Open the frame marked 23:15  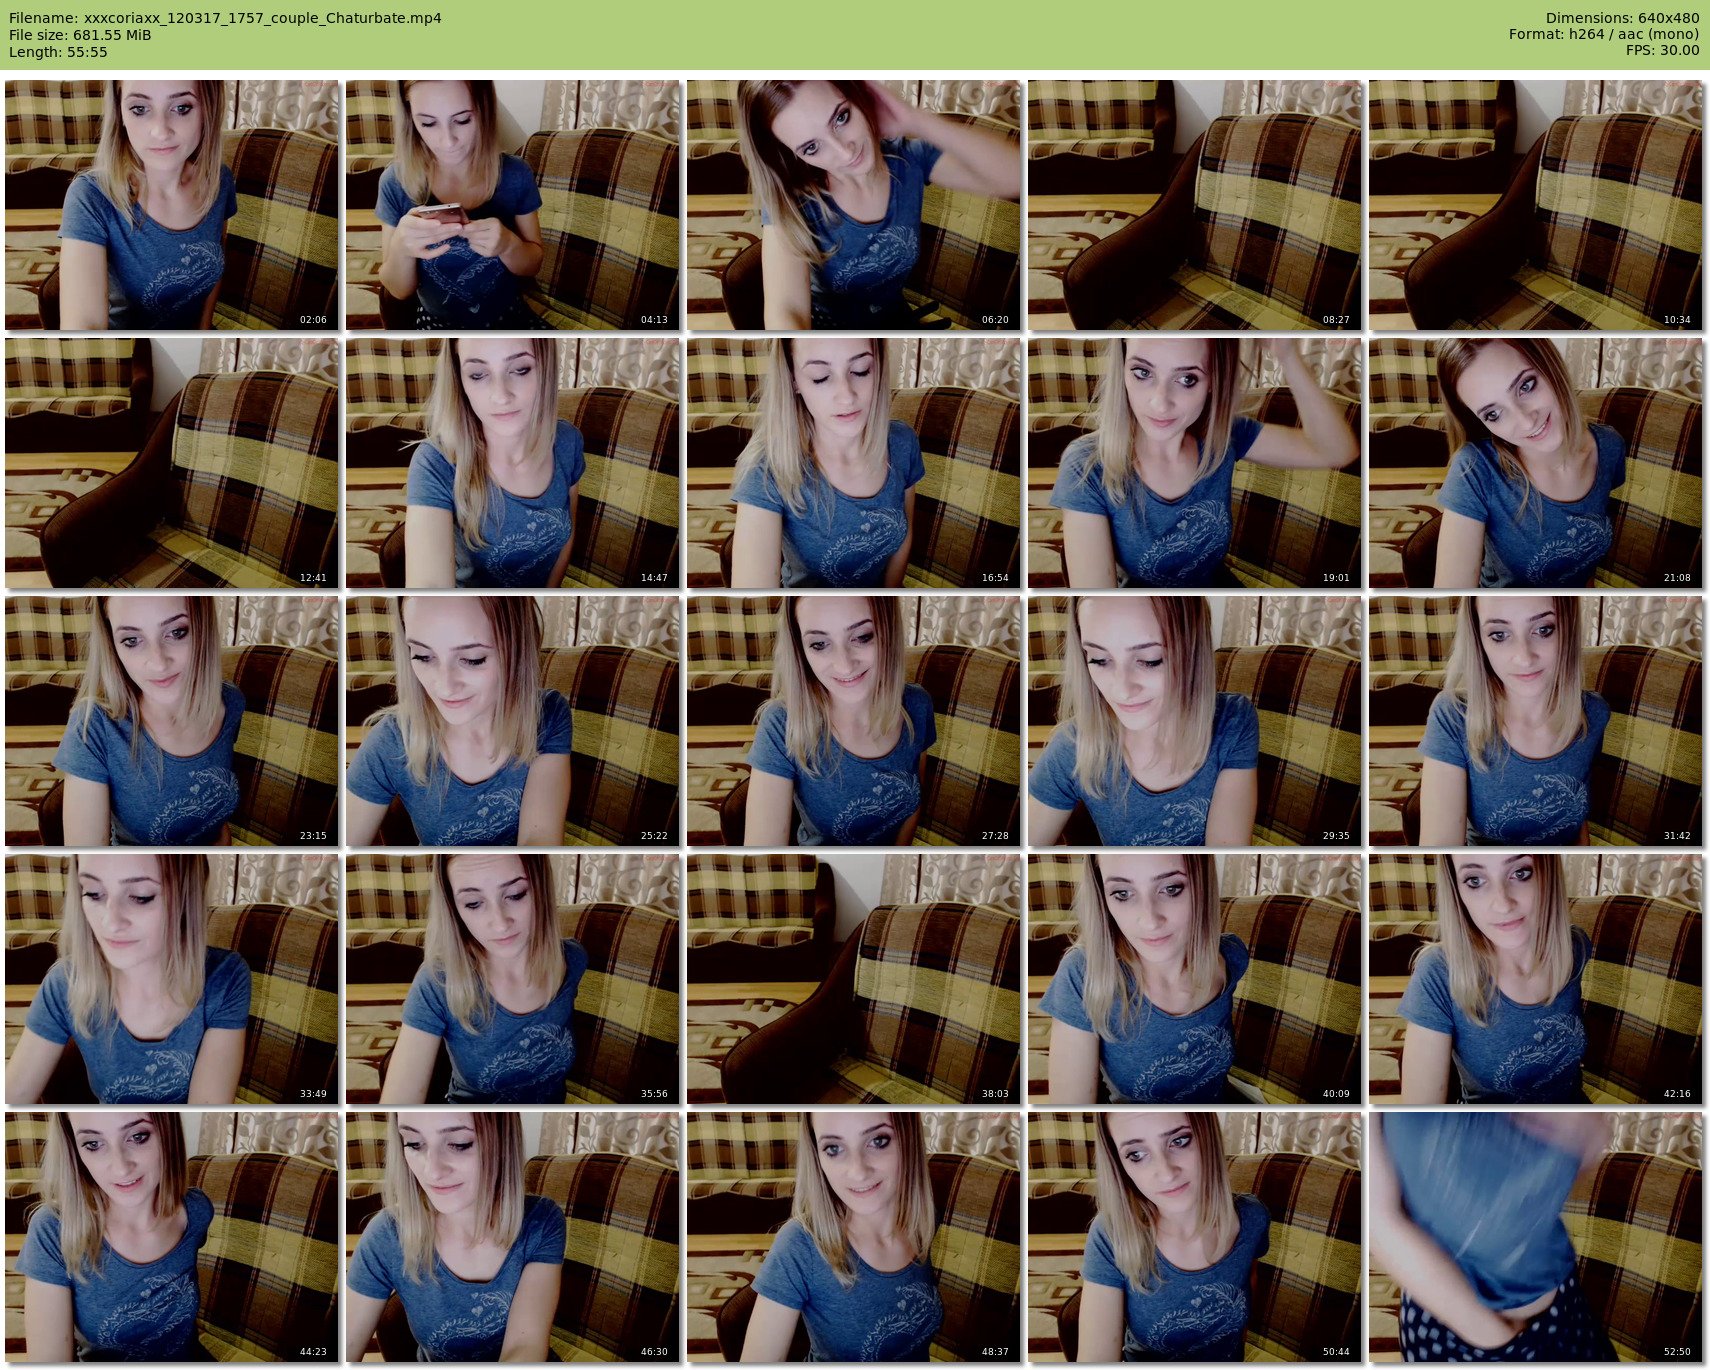pos(171,721)
